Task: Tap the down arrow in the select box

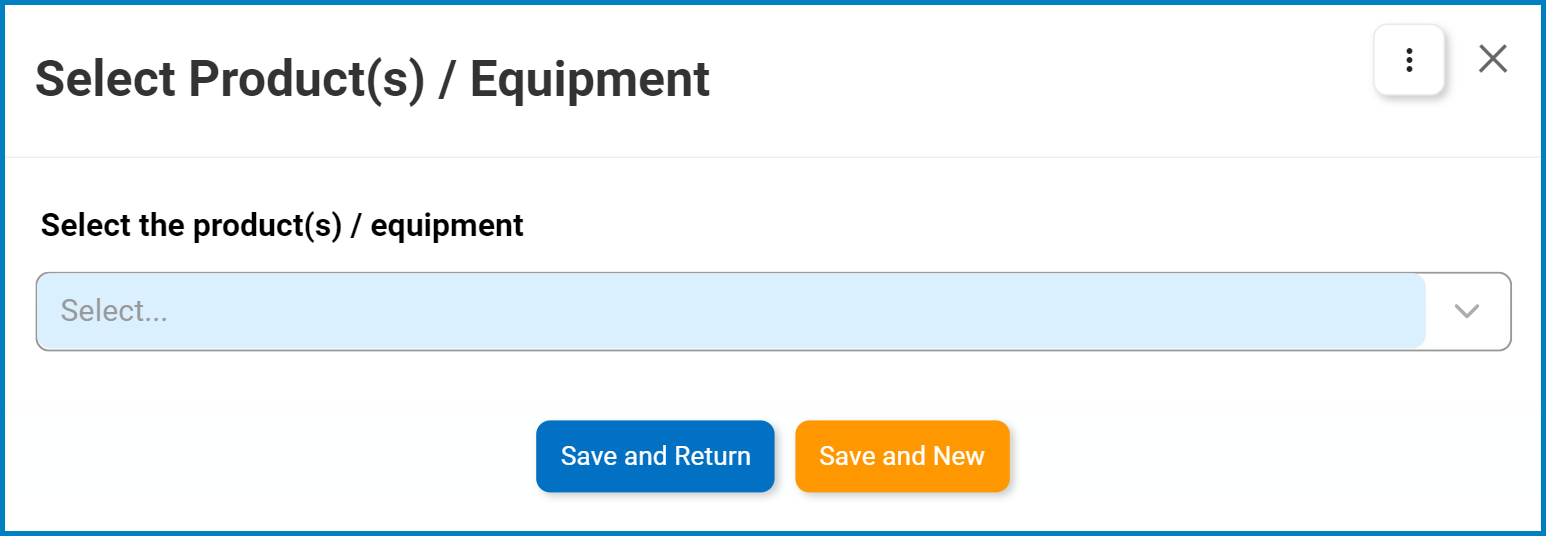Action: click(x=1467, y=311)
